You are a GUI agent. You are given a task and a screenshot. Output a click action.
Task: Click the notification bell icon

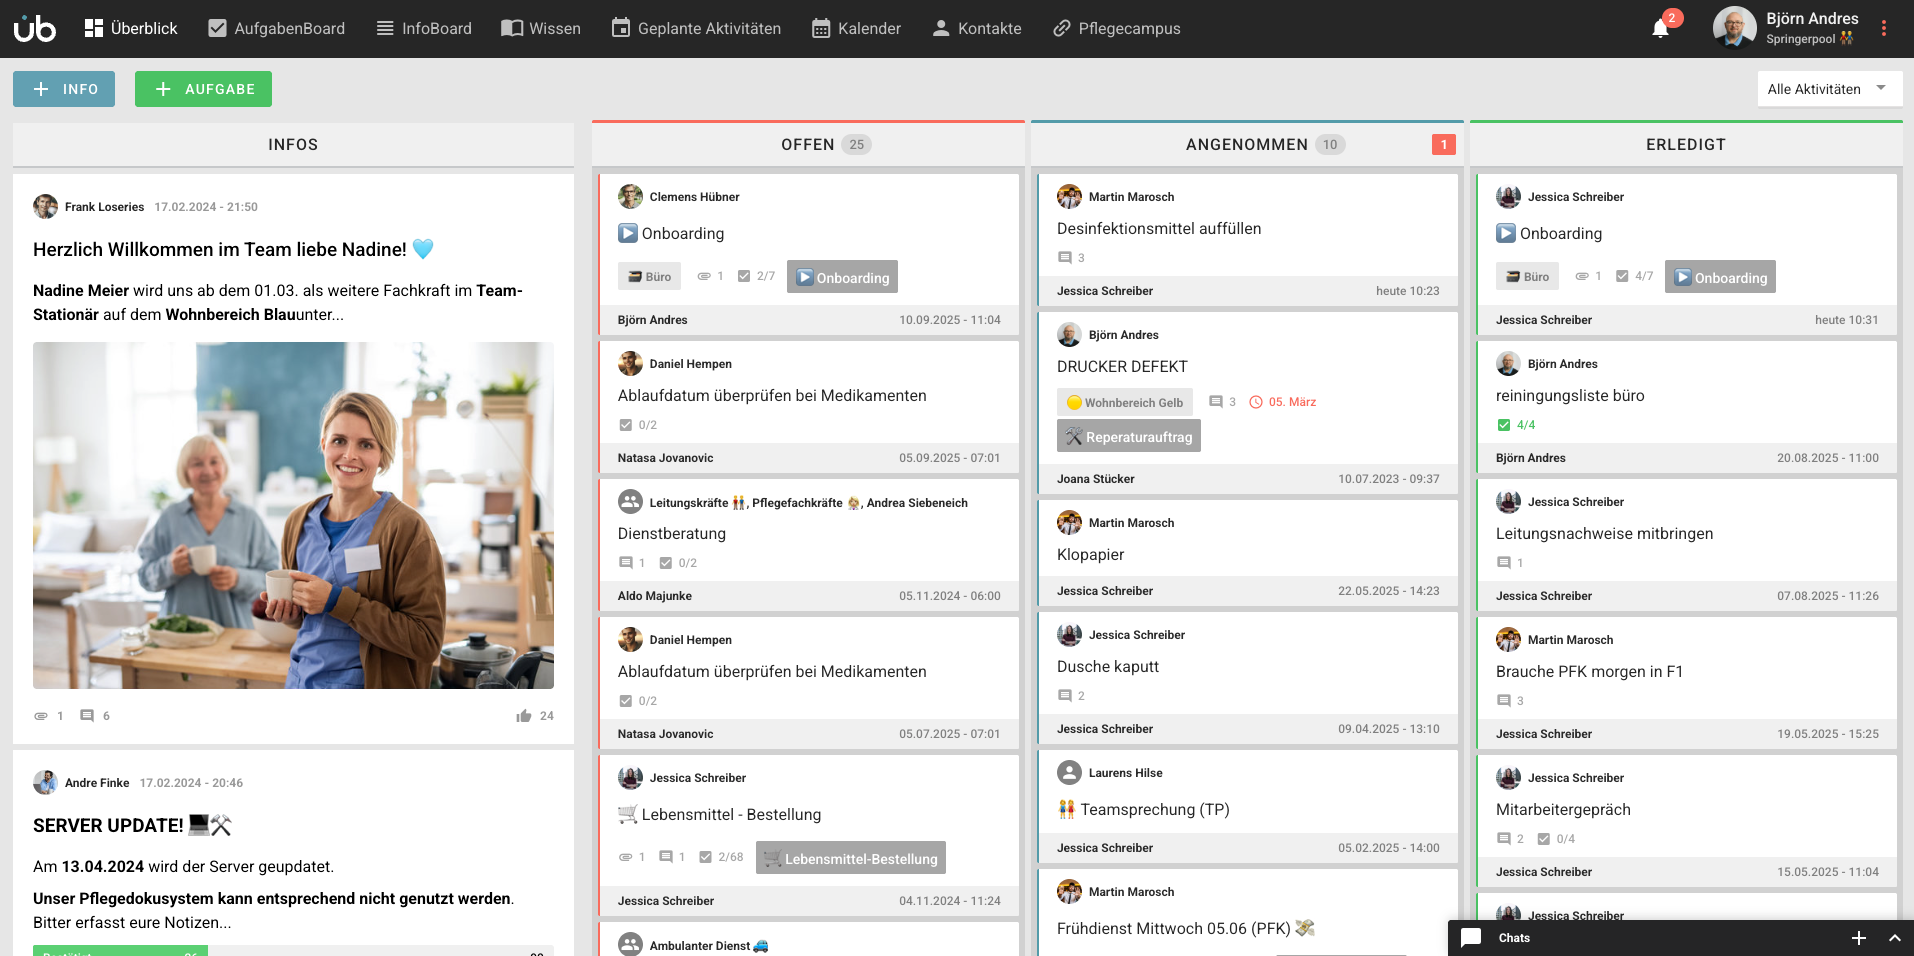tap(1660, 29)
